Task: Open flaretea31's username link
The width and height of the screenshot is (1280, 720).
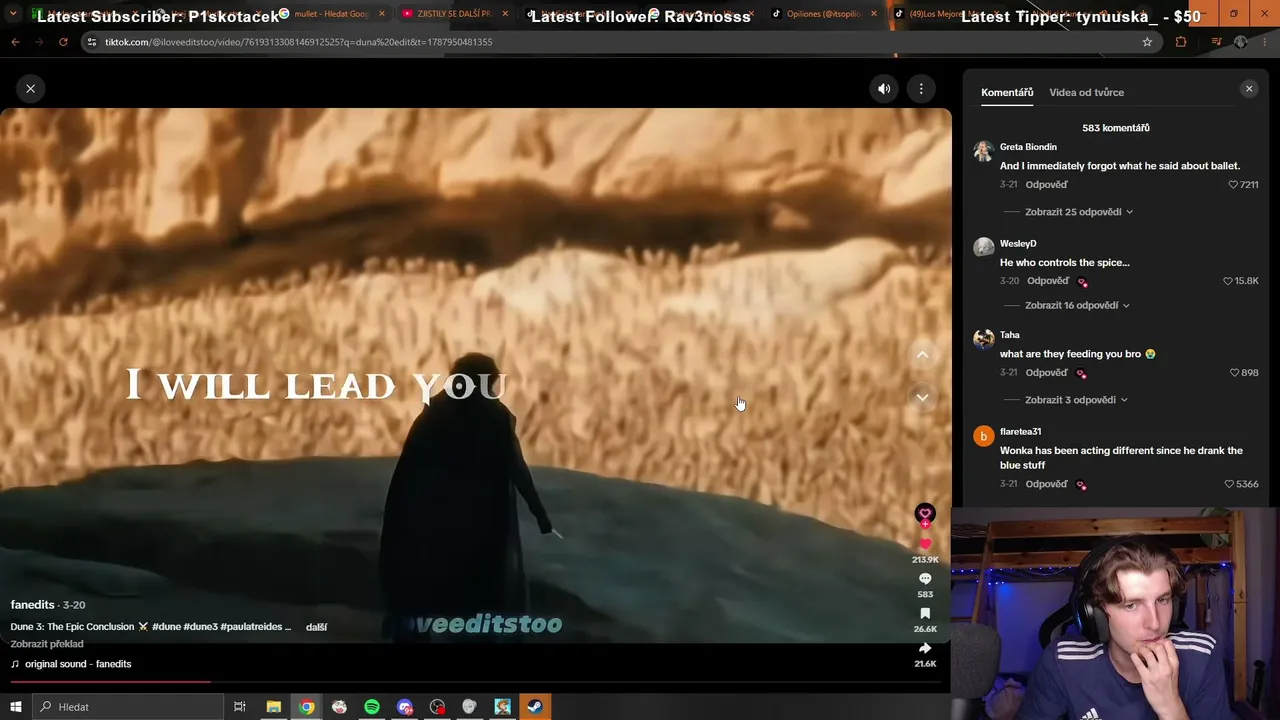Action: coord(1020,432)
